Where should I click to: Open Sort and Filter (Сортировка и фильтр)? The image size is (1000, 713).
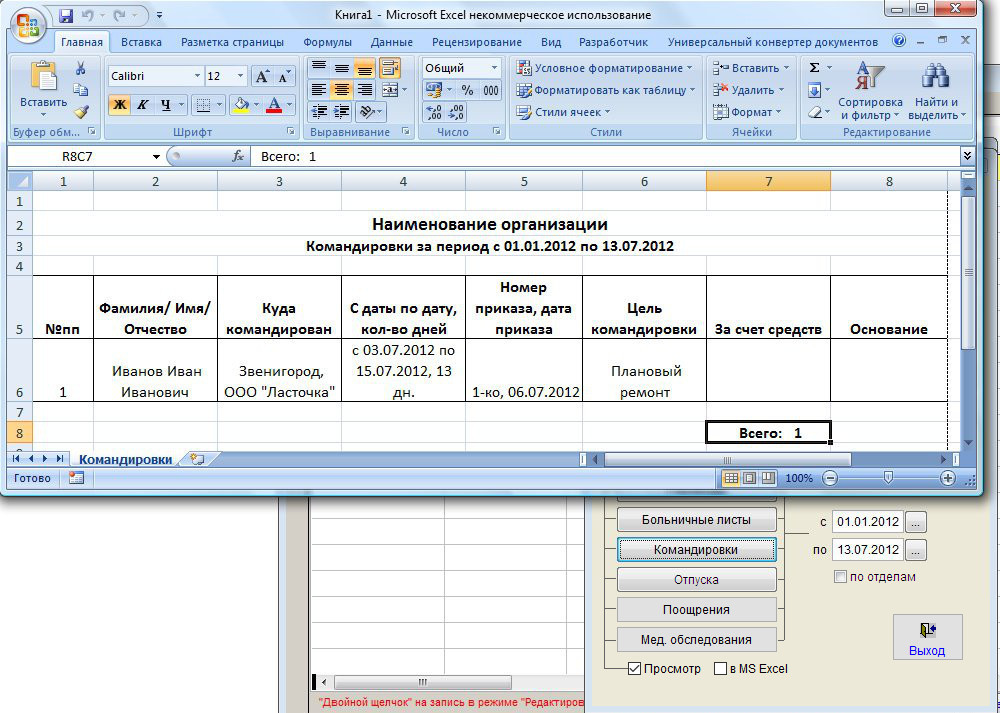point(870,90)
